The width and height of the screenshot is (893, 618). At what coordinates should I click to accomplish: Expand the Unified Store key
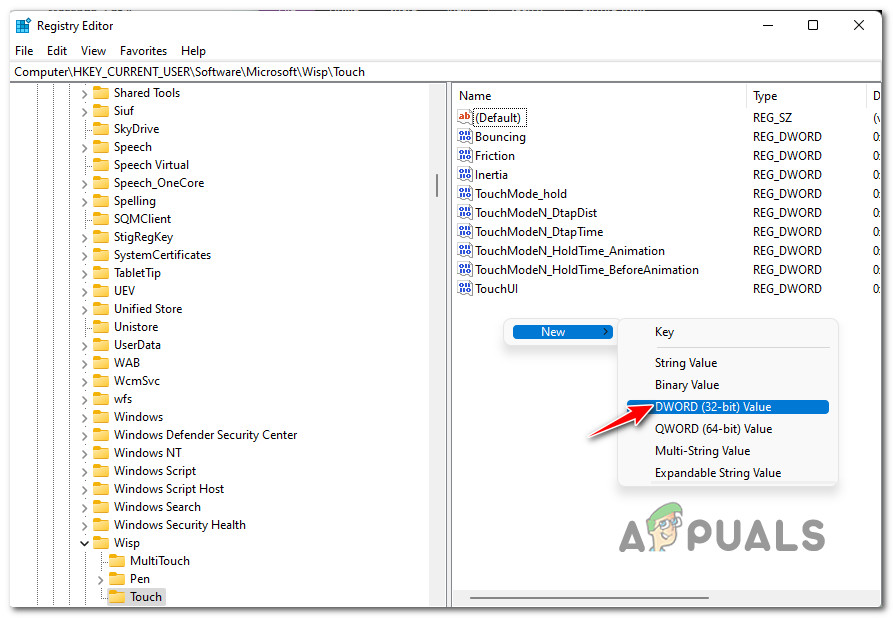84,309
